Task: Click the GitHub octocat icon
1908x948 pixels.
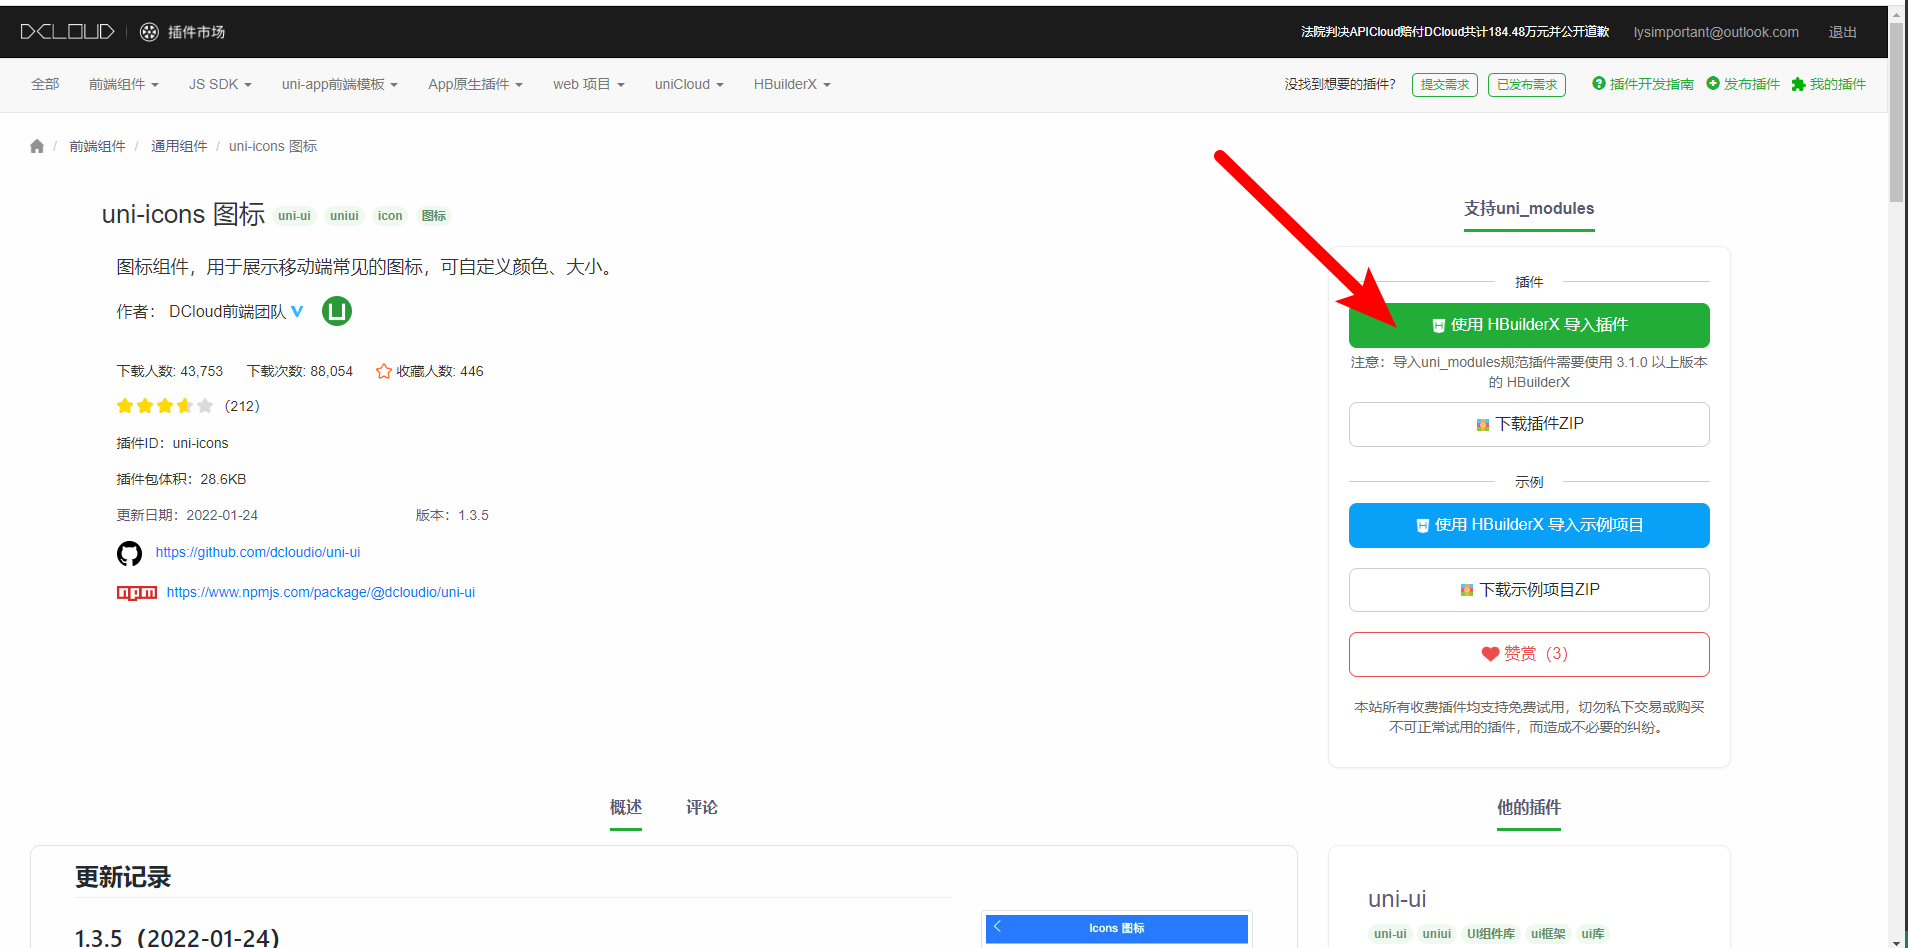Action: (x=129, y=553)
